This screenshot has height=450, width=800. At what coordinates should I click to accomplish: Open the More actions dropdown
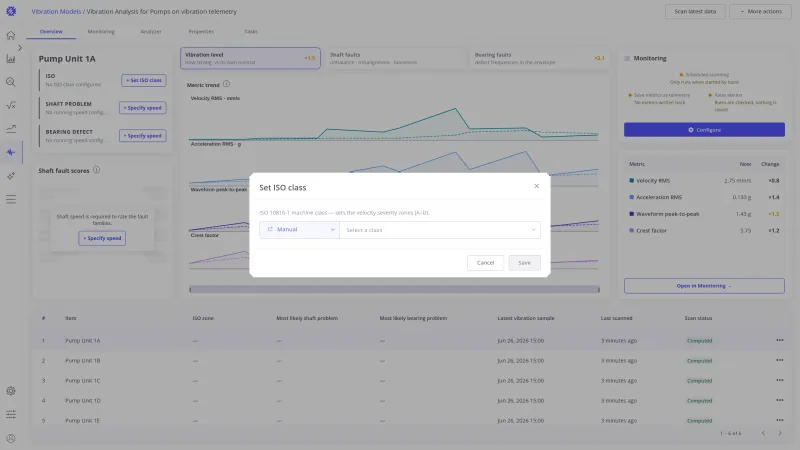click(760, 11)
